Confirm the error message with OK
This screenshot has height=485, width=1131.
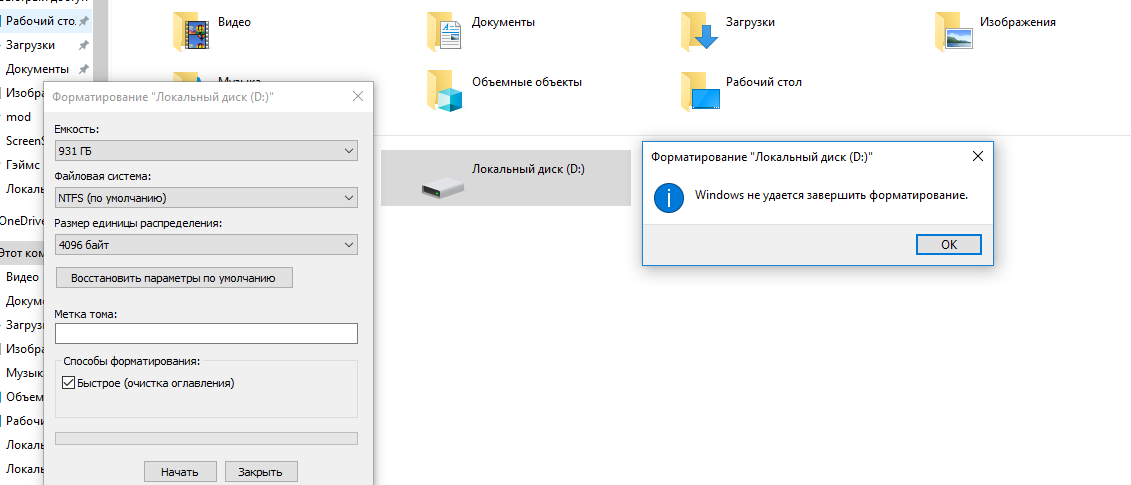(x=949, y=245)
